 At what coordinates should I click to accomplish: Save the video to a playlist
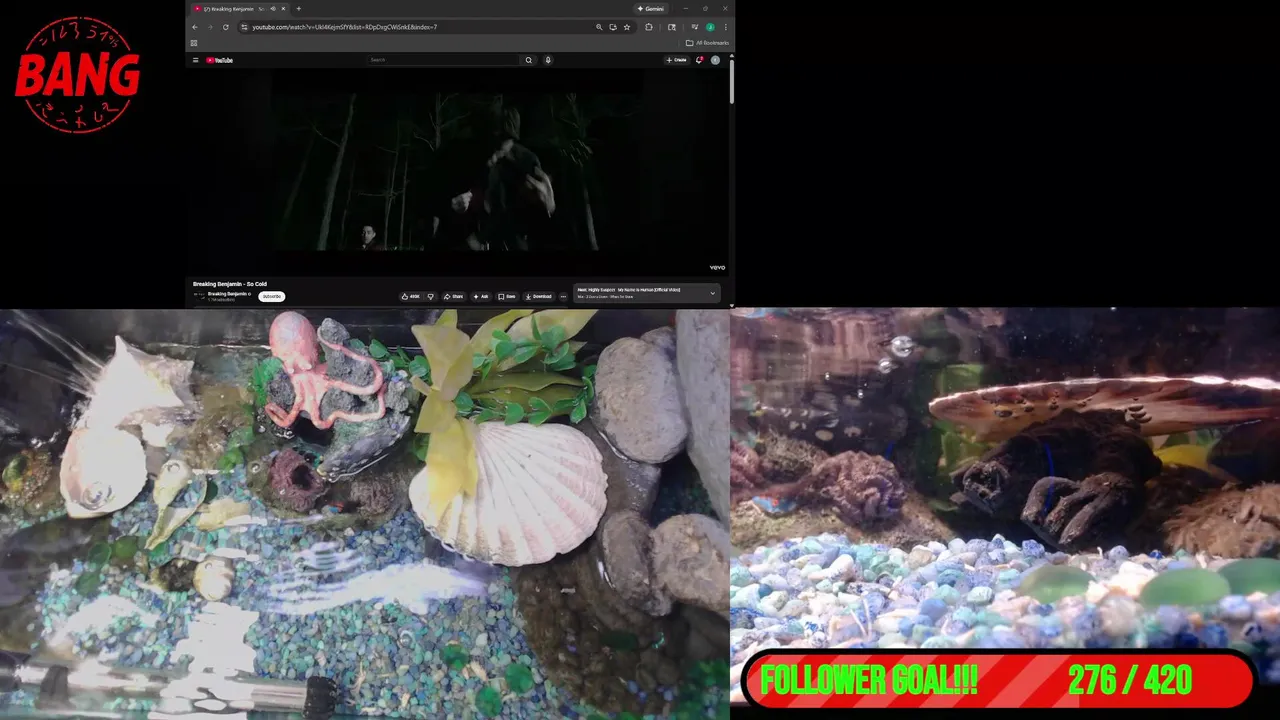coord(507,296)
